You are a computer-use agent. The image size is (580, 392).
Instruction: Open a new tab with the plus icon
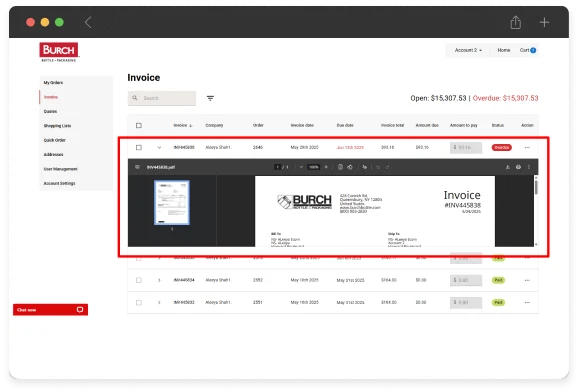coord(544,22)
